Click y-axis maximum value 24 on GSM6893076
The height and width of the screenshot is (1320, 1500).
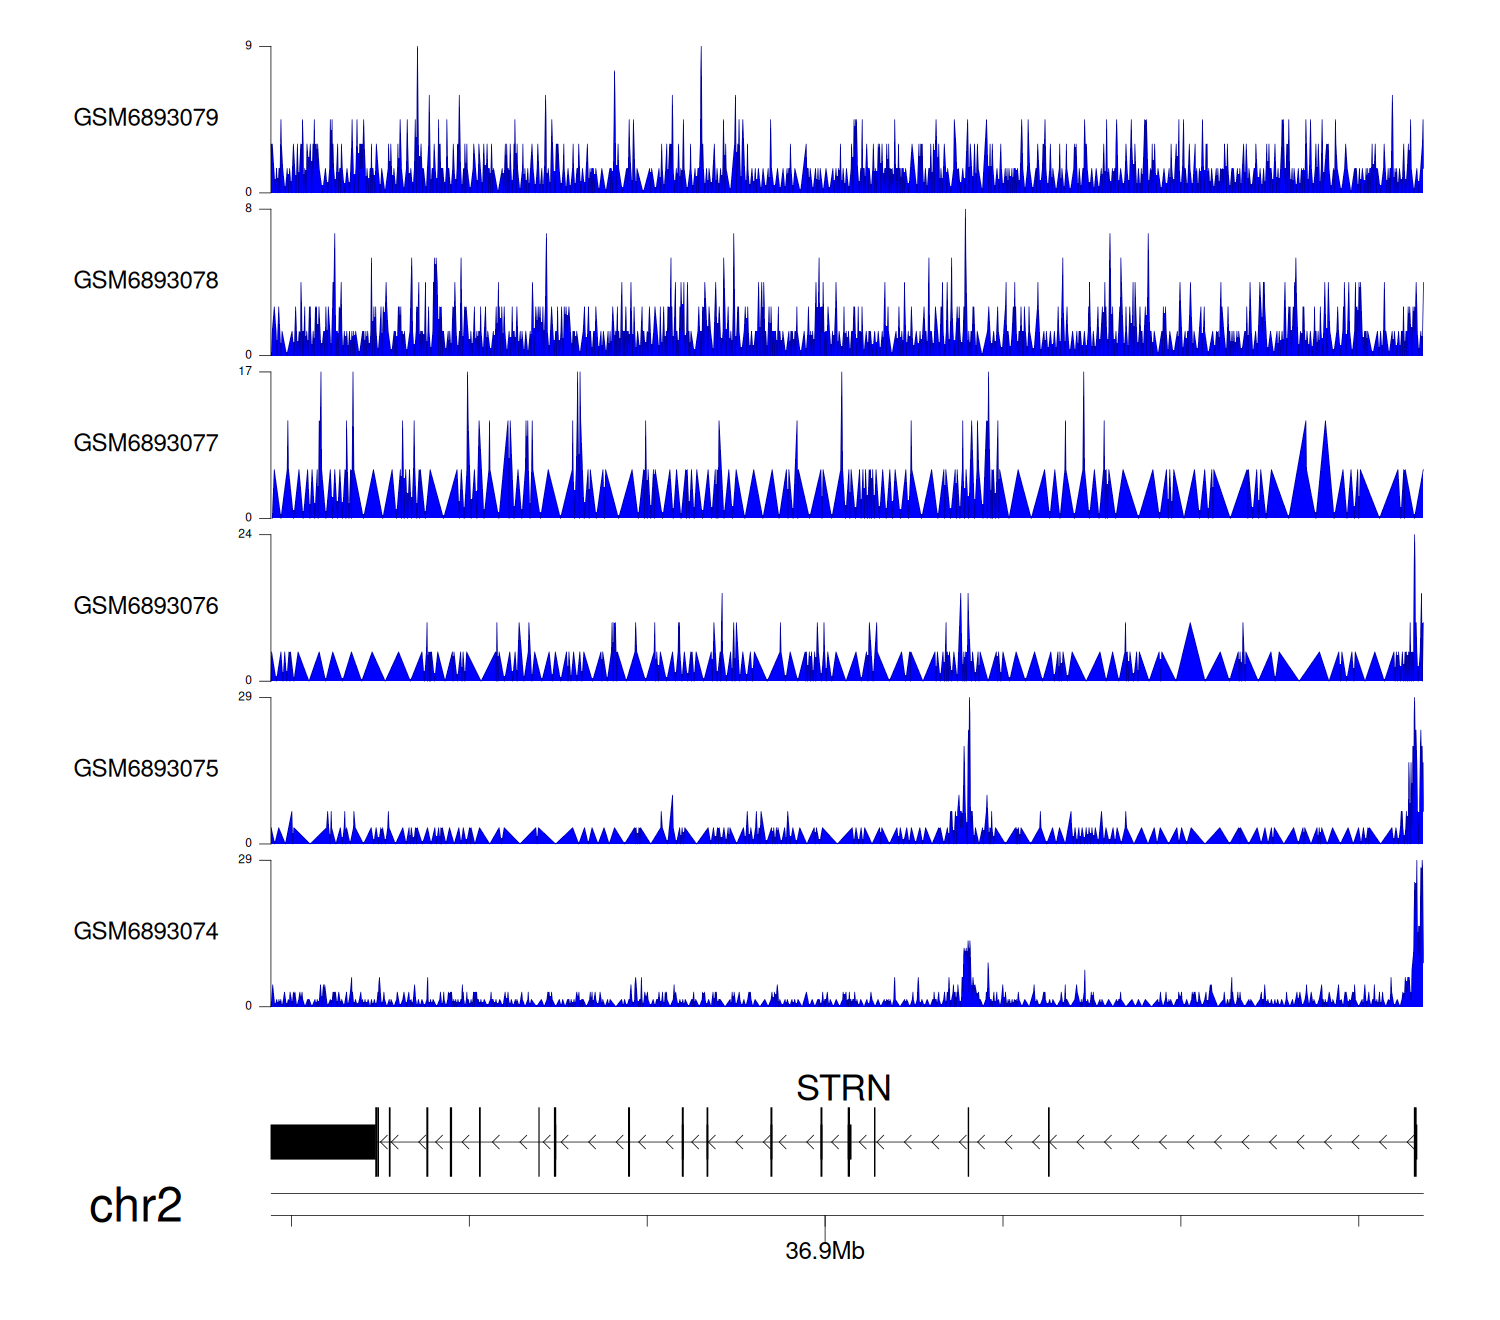click(x=245, y=534)
